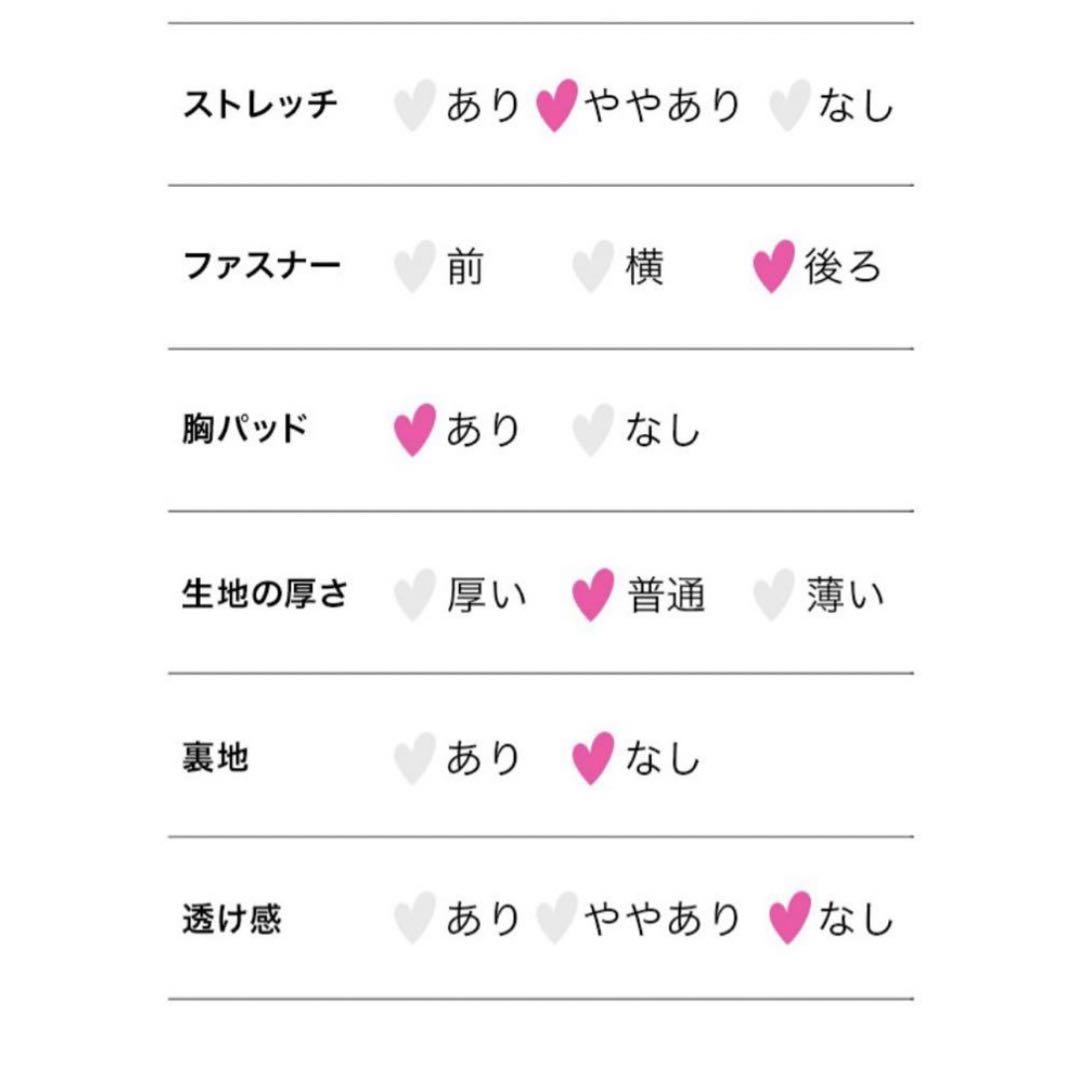Click the pink heart for 裏地 なし
This screenshot has width=1080, height=1080.
click(x=593, y=758)
